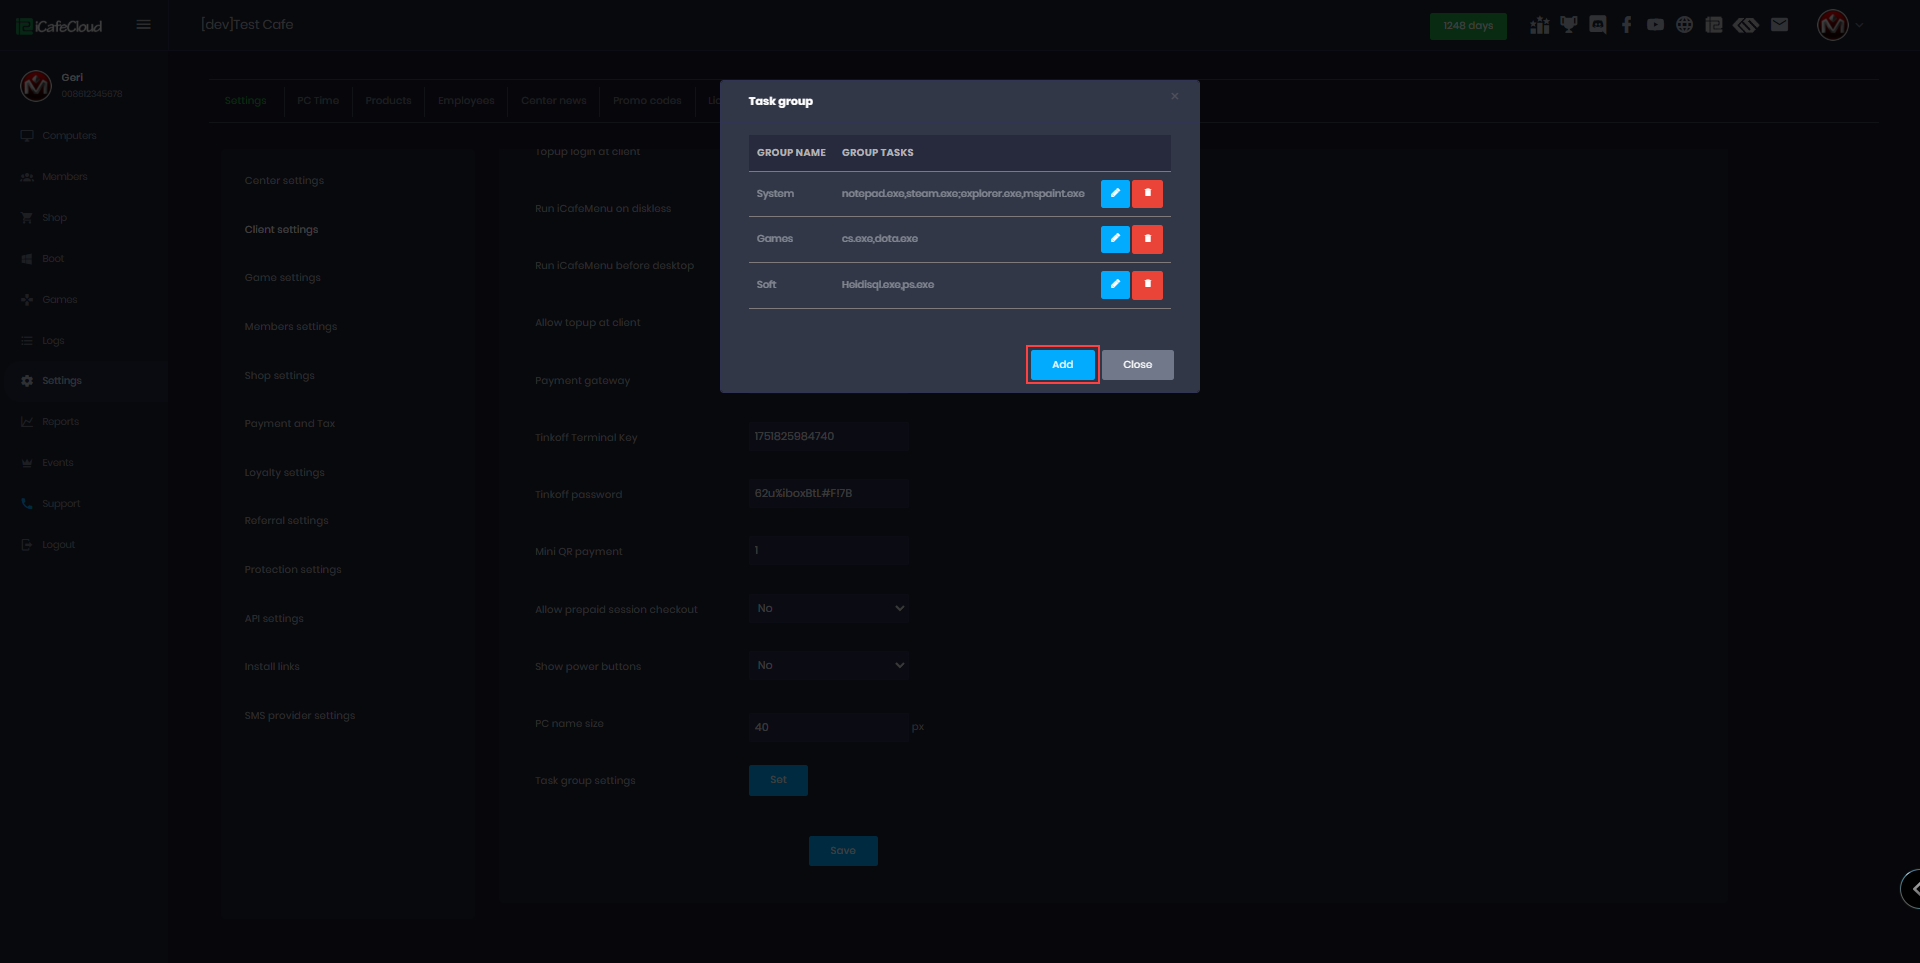
Task: Open Center settings section
Action: tap(284, 181)
